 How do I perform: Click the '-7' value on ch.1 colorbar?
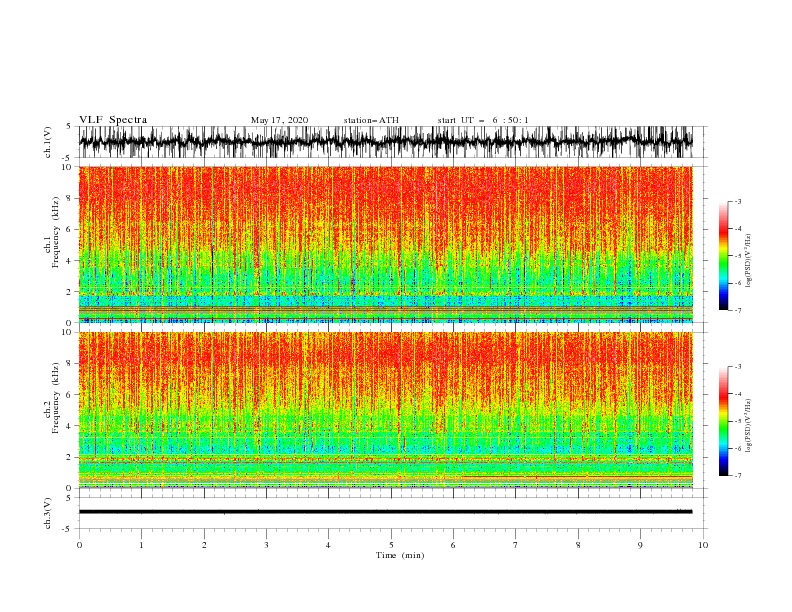pos(737,310)
